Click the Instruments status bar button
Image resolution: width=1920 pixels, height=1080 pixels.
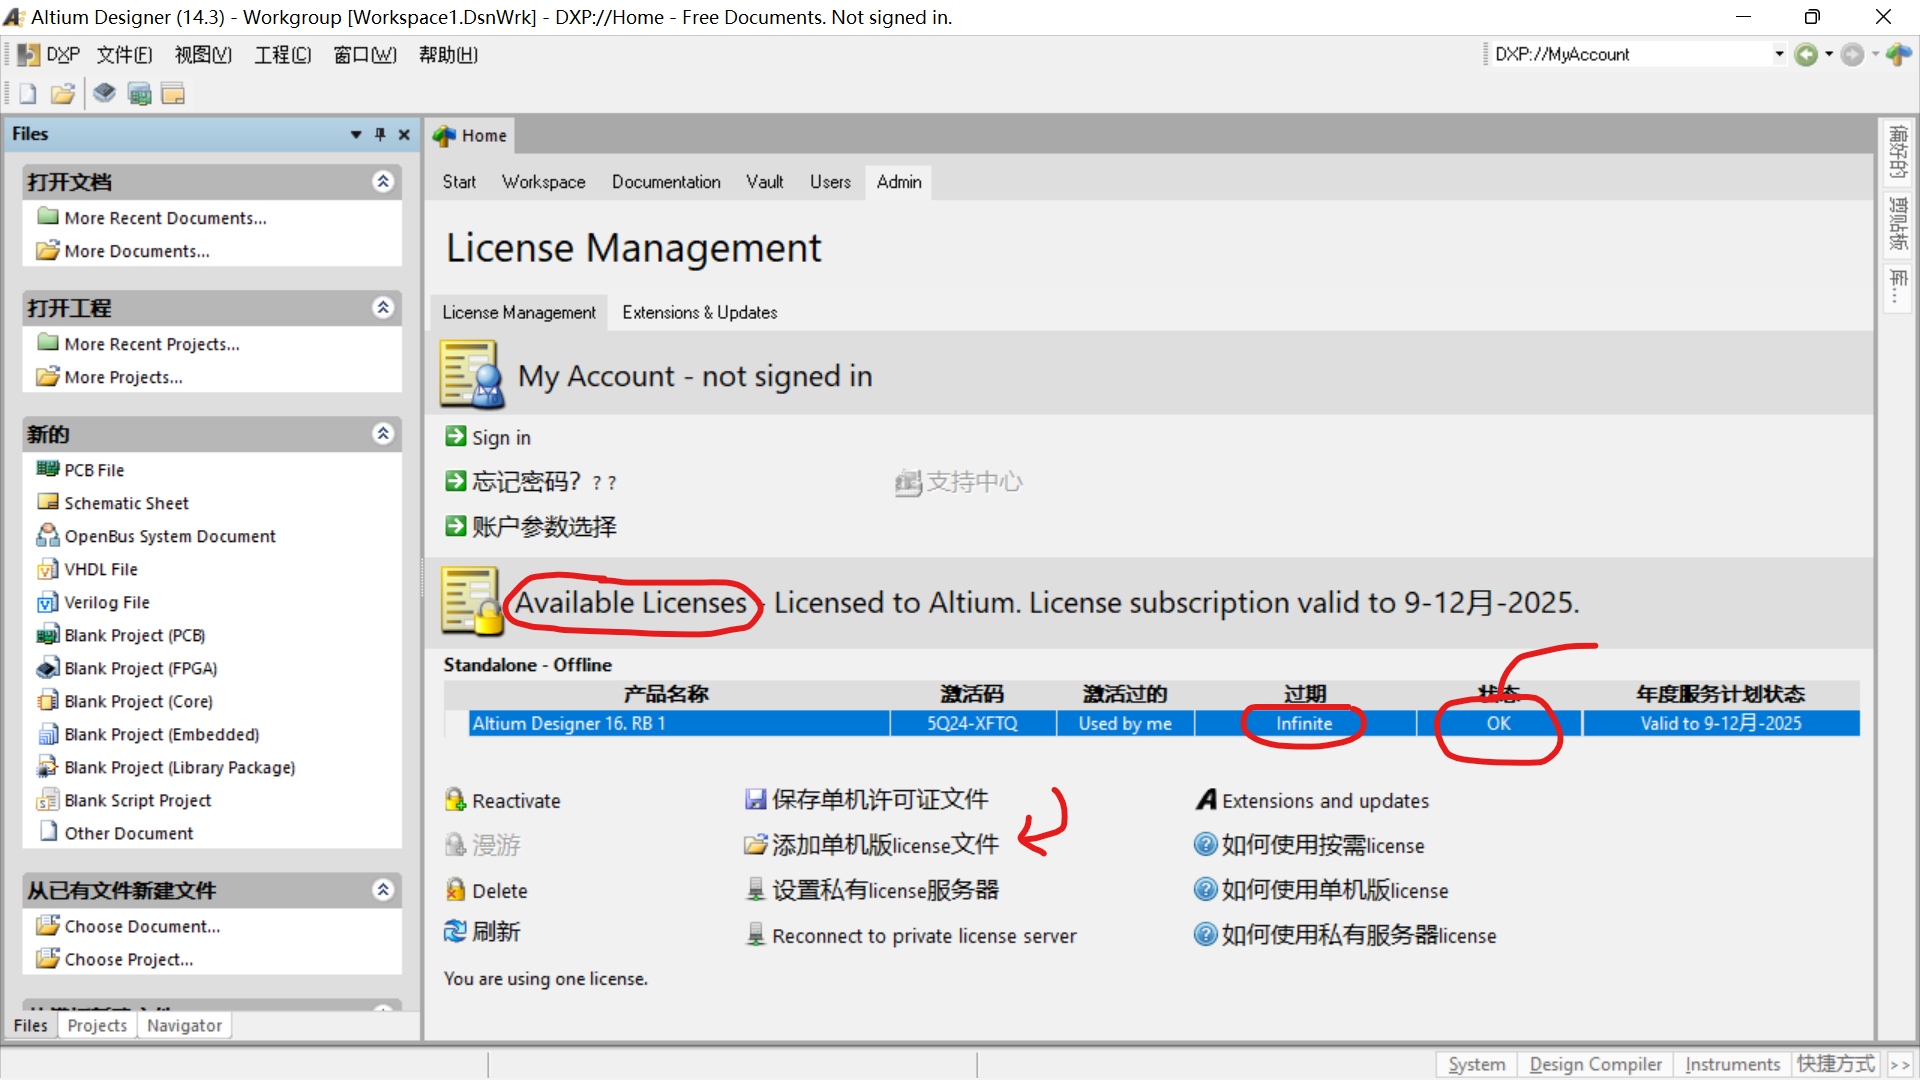tap(1732, 1064)
